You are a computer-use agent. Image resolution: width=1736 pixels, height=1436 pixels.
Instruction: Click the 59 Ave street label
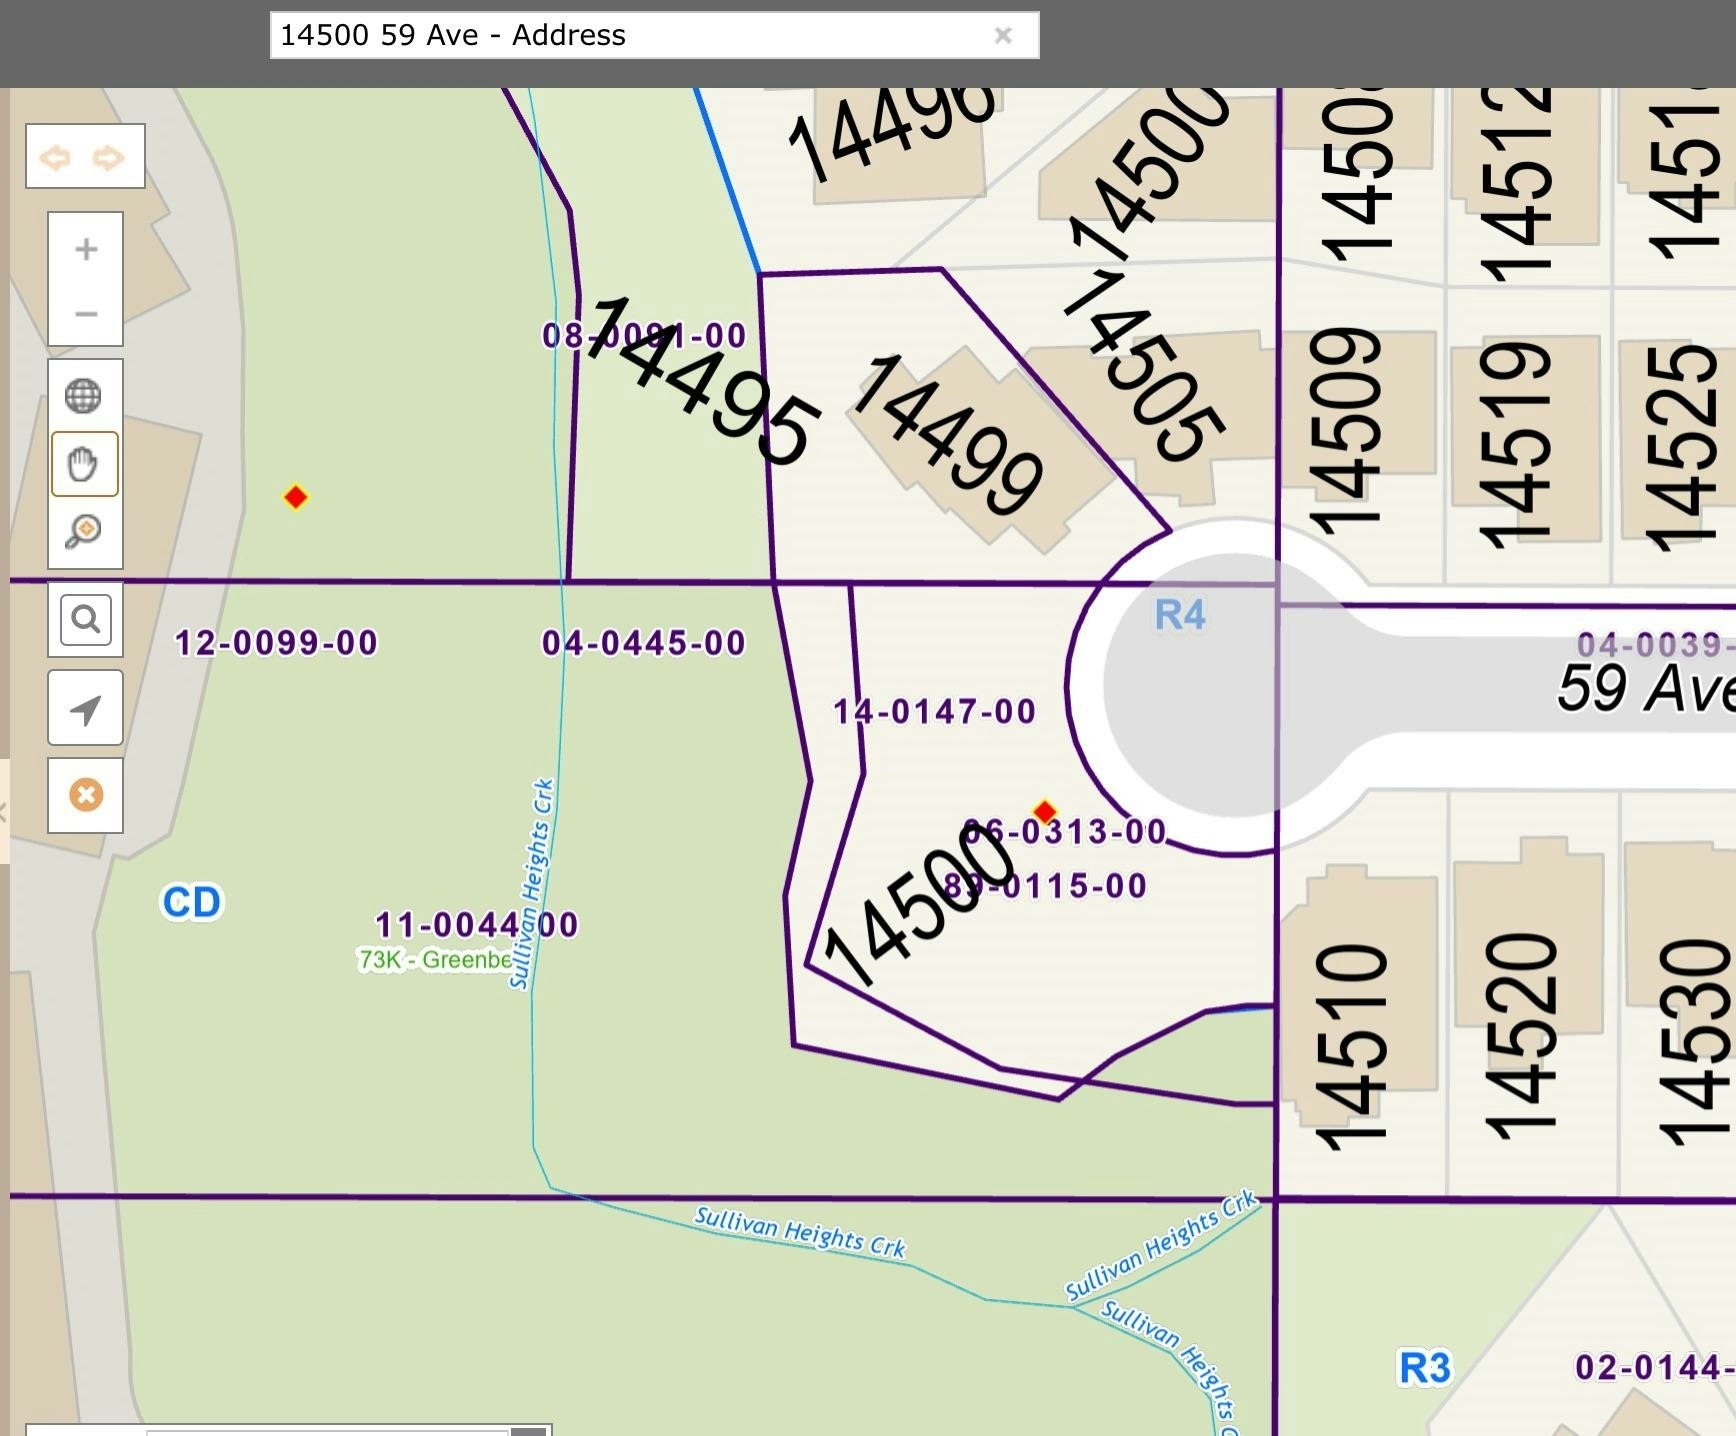(1646, 688)
